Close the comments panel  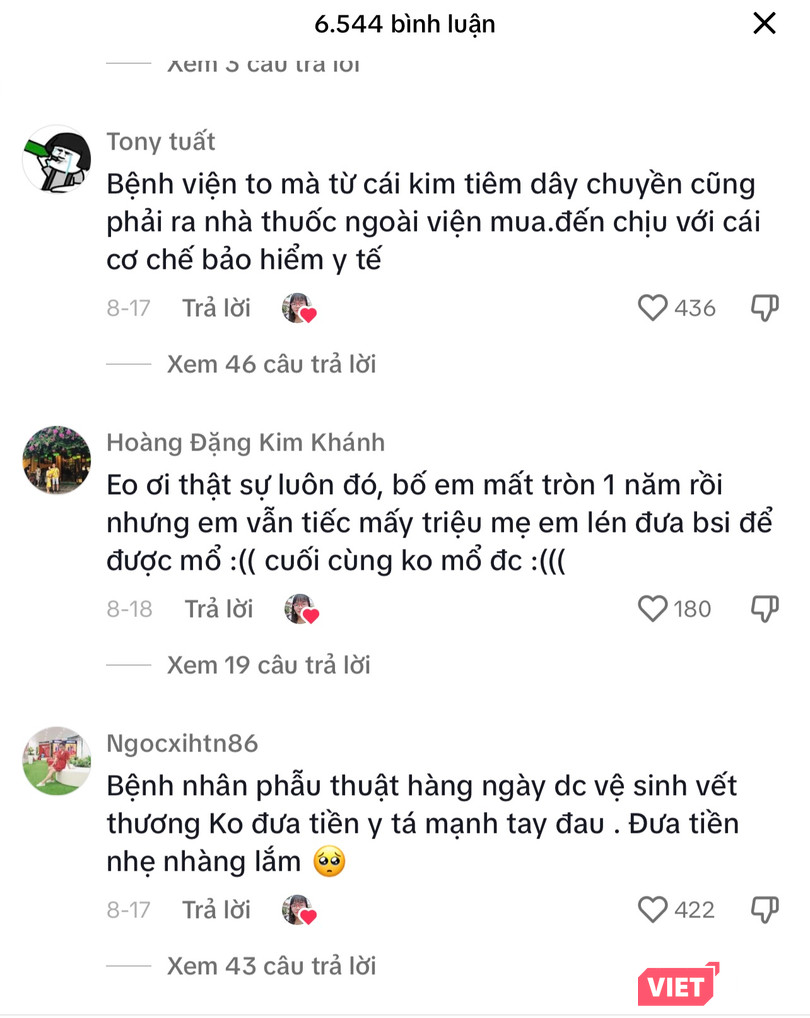[x=764, y=24]
